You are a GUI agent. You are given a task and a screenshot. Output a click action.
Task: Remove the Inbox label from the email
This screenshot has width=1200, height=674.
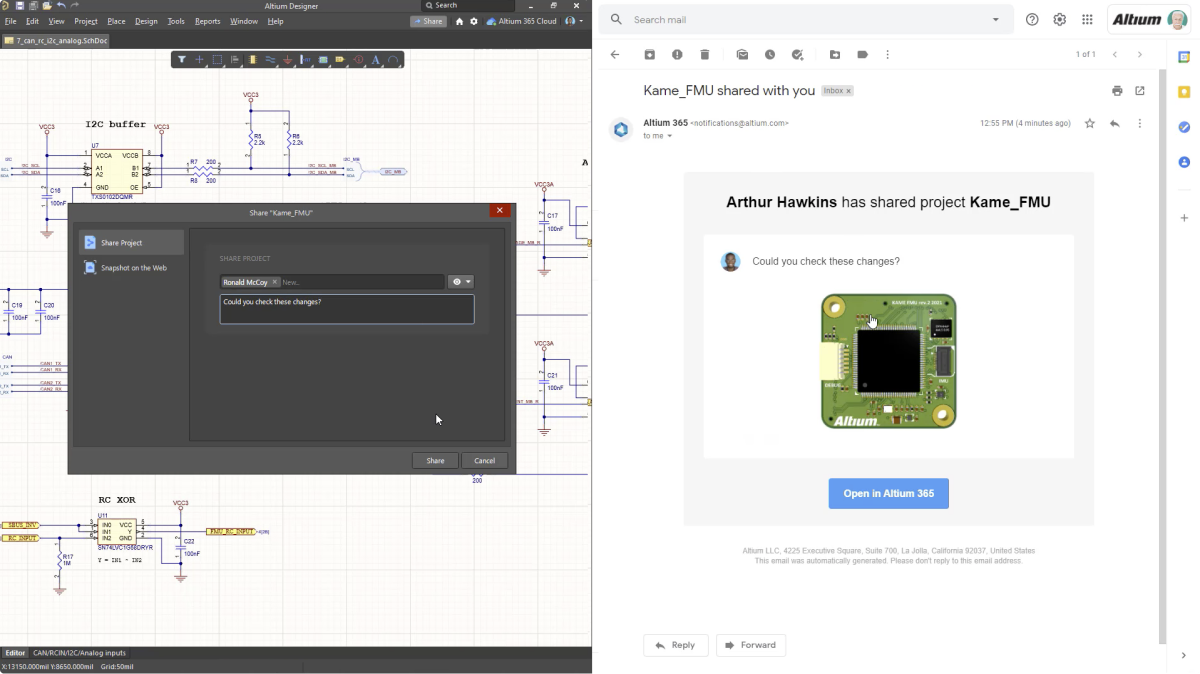(x=849, y=91)
